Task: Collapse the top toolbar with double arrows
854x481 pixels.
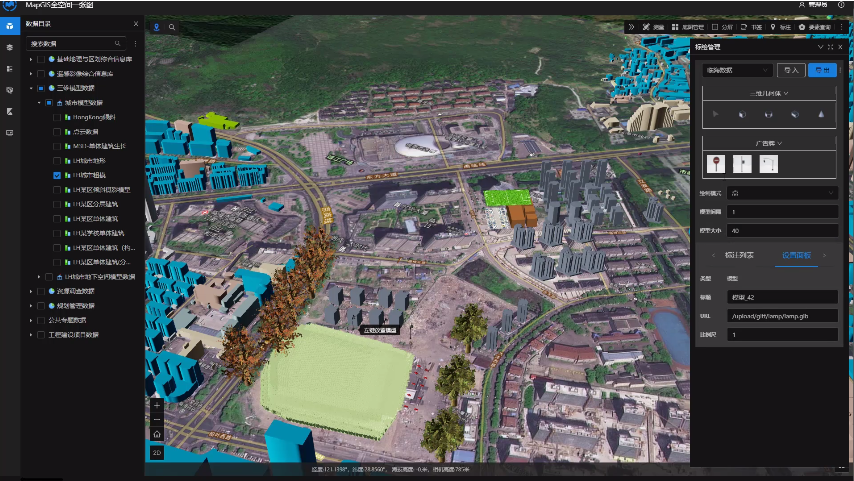Action: pos(631,27)
